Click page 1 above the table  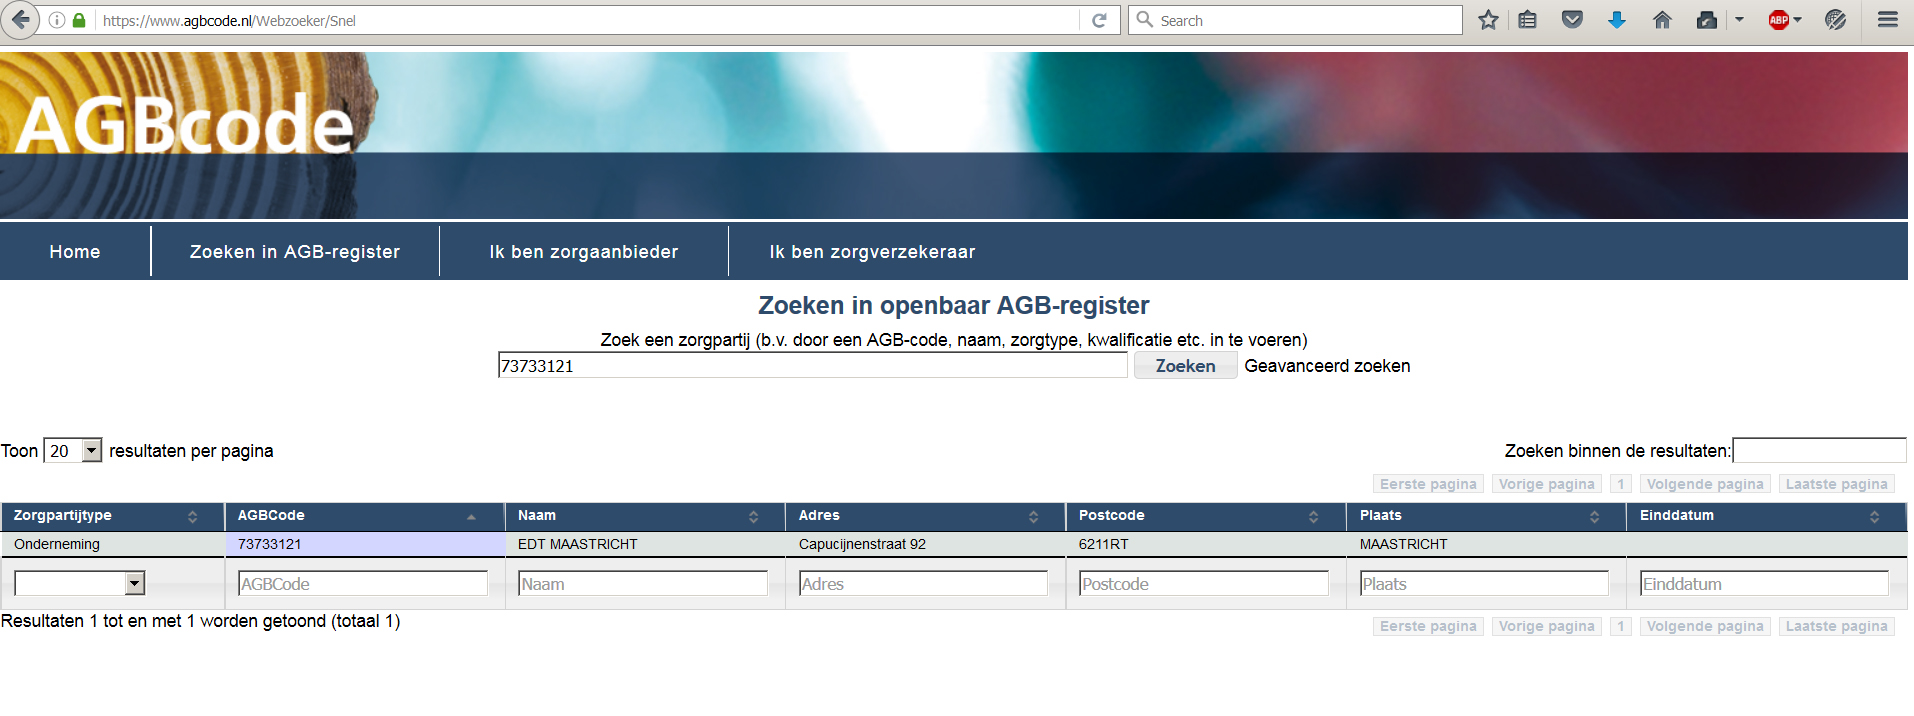tap(1621, 484)
